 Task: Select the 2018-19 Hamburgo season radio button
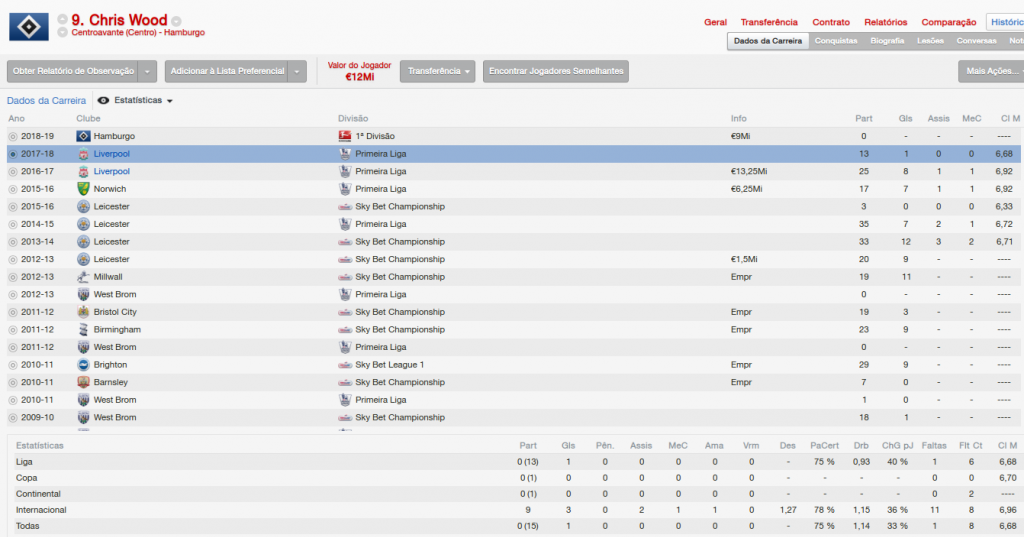coord(13,136)
